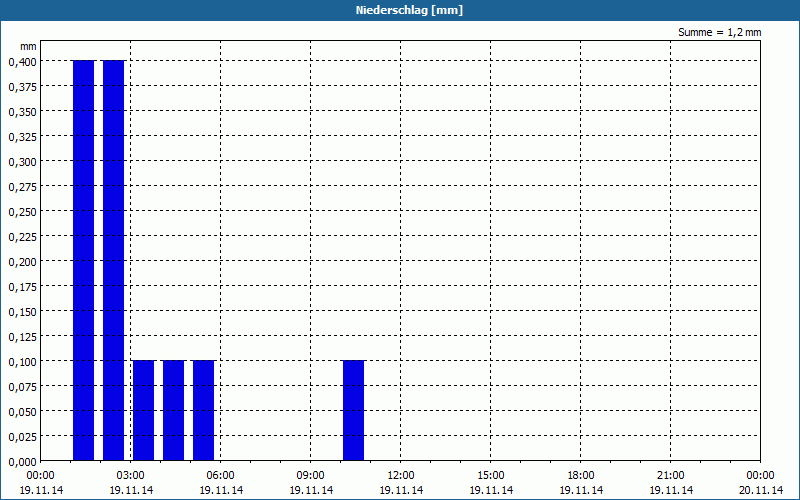Image resolution: width=800 pixels, height=500 pixels.
Task: Select the y-axis value 0,400
Action: (23, 61)
